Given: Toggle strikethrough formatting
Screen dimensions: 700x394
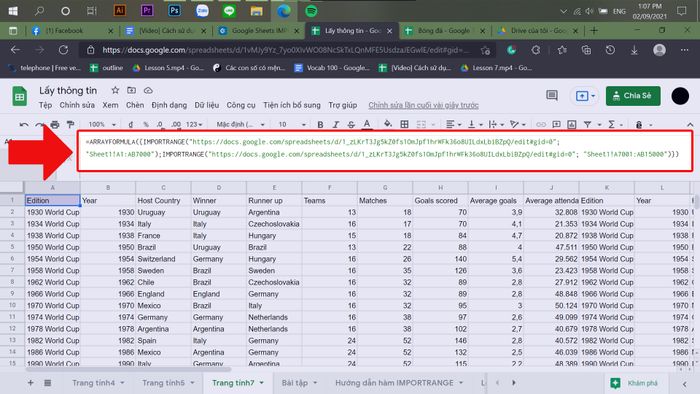Looking at the screenshot, I should click(351, 124).
